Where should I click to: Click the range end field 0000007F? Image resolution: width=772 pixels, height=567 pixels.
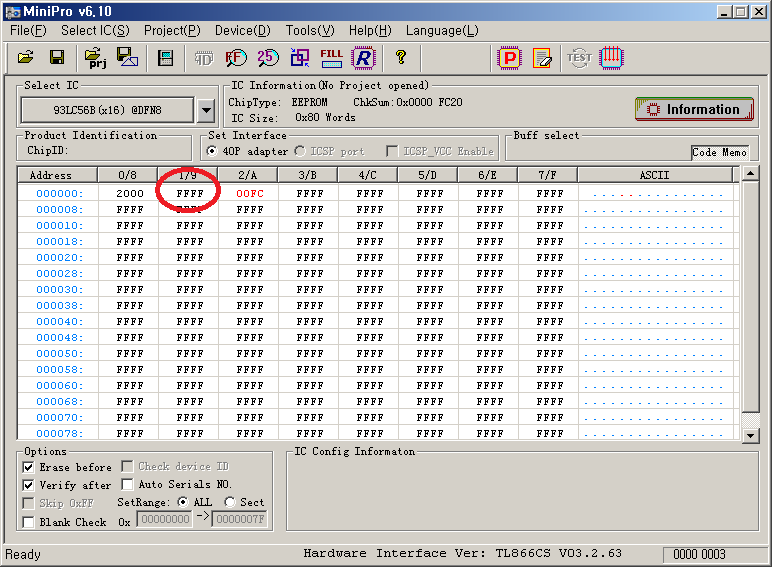coord(240,519)
